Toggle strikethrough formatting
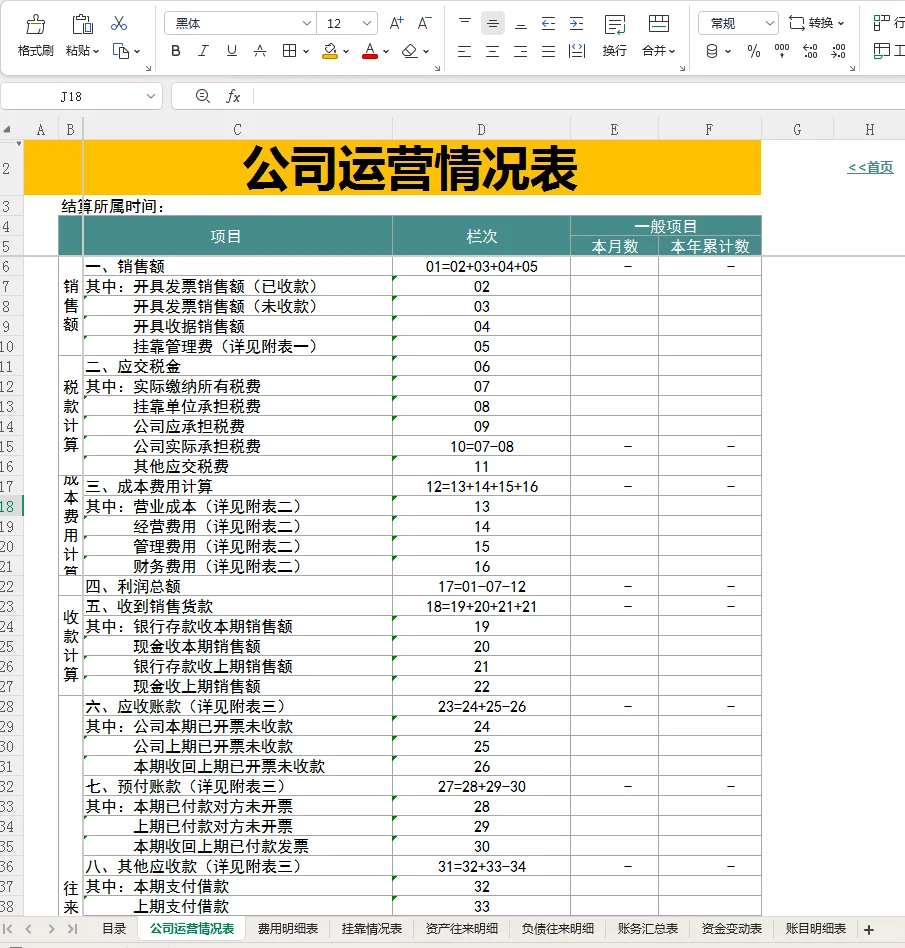The height and width of the screenshot is (948, 905). coord(260,51)
